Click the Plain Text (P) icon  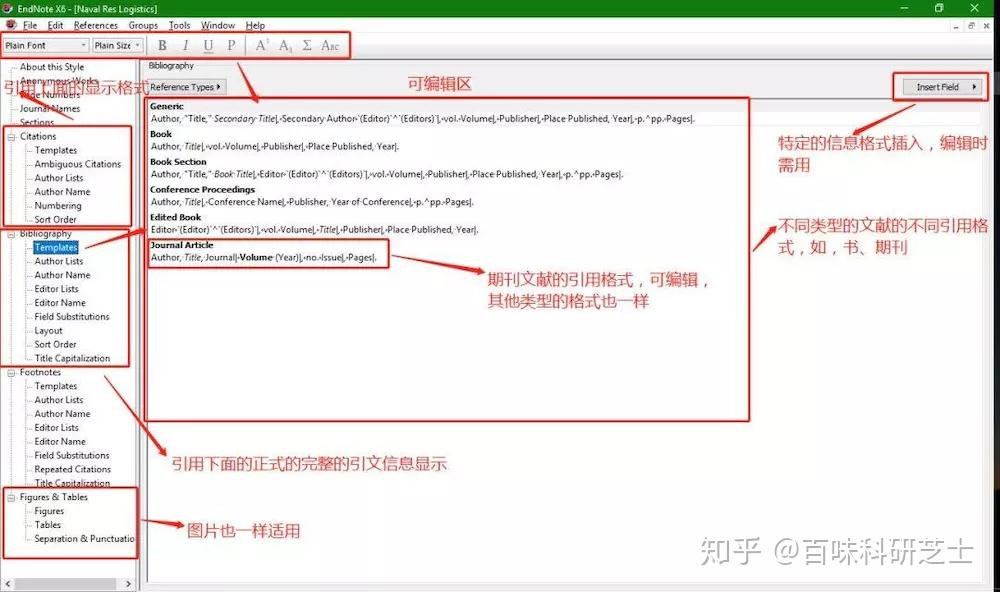point(231,45)
